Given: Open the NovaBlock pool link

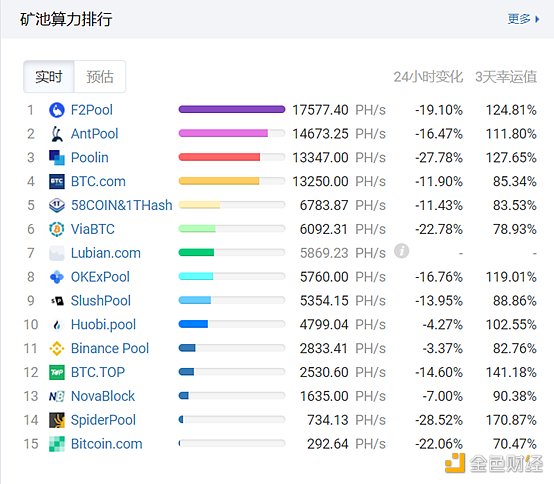Looking at the screenshot, I should pos(103,396).
